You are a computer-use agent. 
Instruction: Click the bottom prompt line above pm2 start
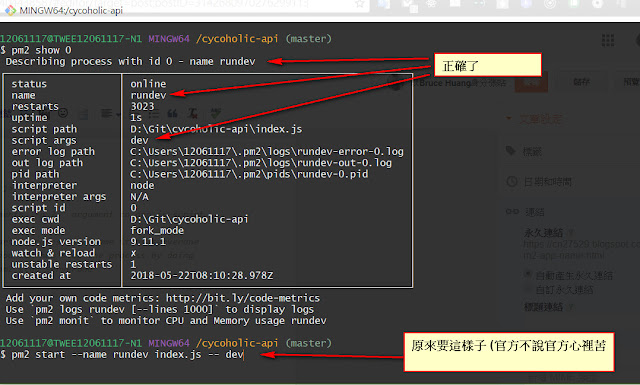tap(166, 343)
